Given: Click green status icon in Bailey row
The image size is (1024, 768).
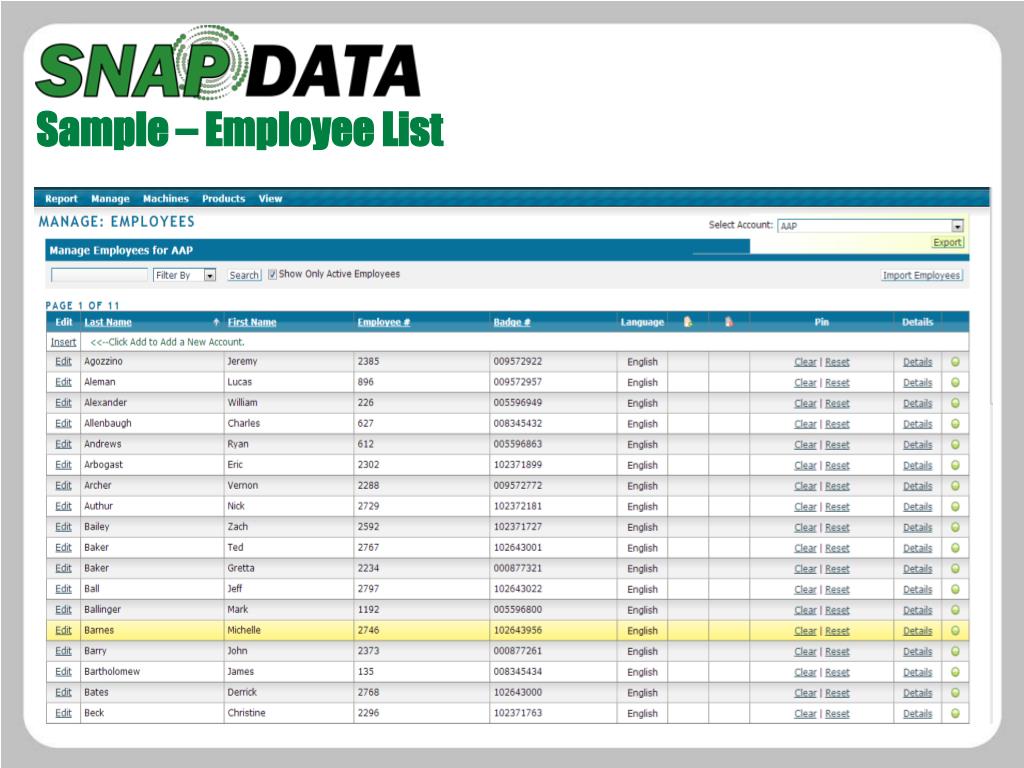Looking at the screenshot, I should tap(955, 527).
